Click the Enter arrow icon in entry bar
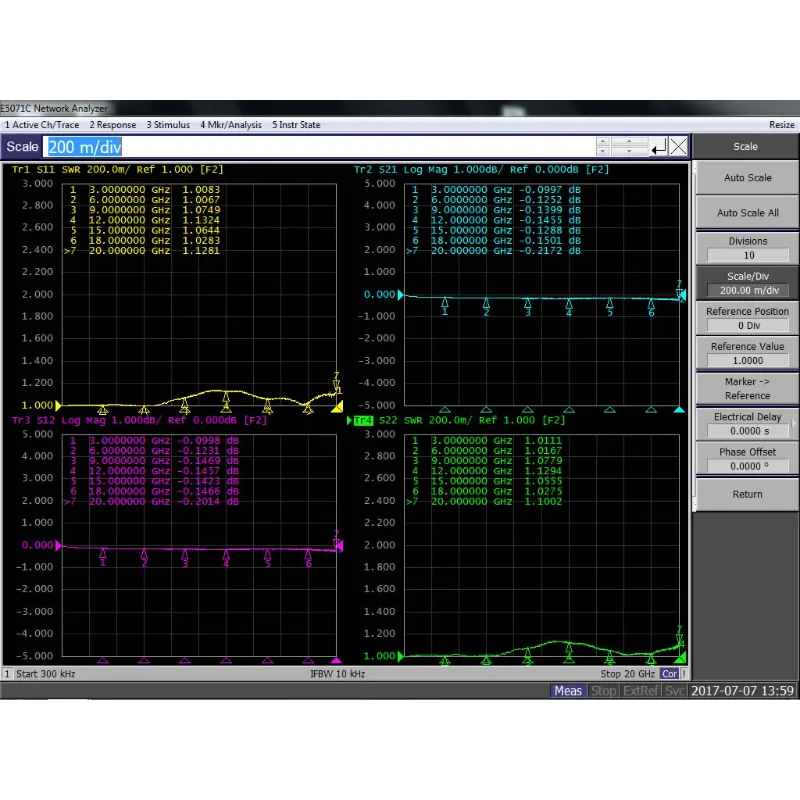 (659, 147)
